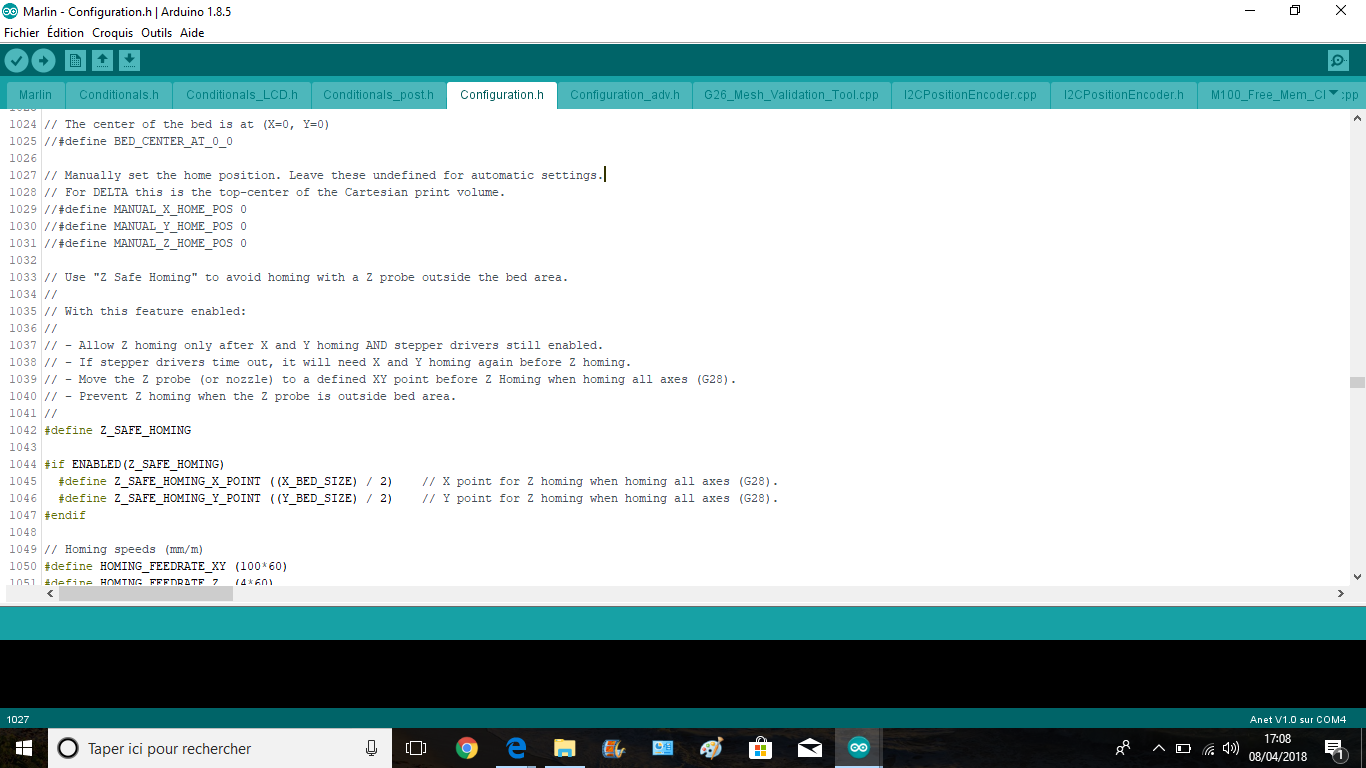This screenshot has height=768, width=1366.
Task: Click the HOMING_FEEDRATE_XY (100*60) line
Action: tap(166, 566)
